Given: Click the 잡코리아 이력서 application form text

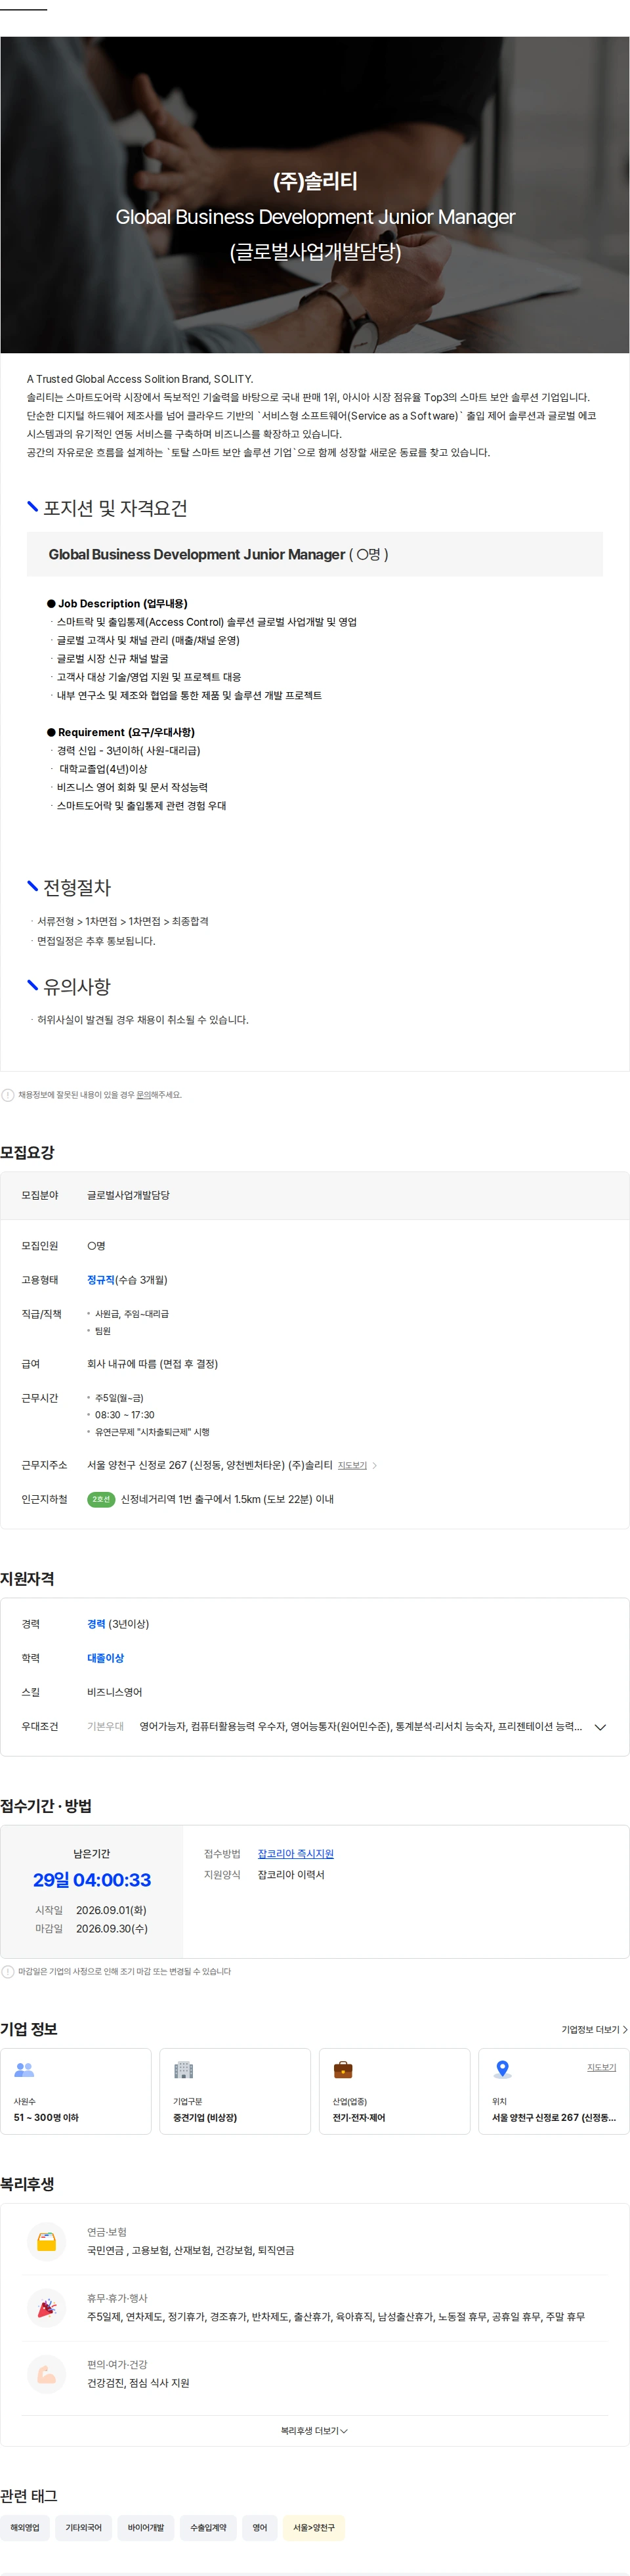Looking at the screenshot, I should (291, 1874).
